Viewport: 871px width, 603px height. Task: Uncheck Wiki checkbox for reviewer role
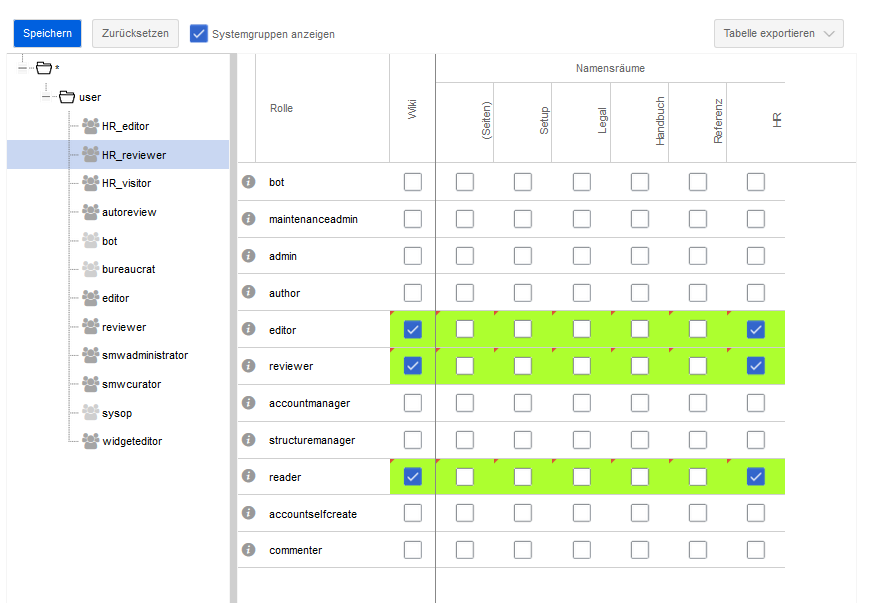(x=413, y=366)
